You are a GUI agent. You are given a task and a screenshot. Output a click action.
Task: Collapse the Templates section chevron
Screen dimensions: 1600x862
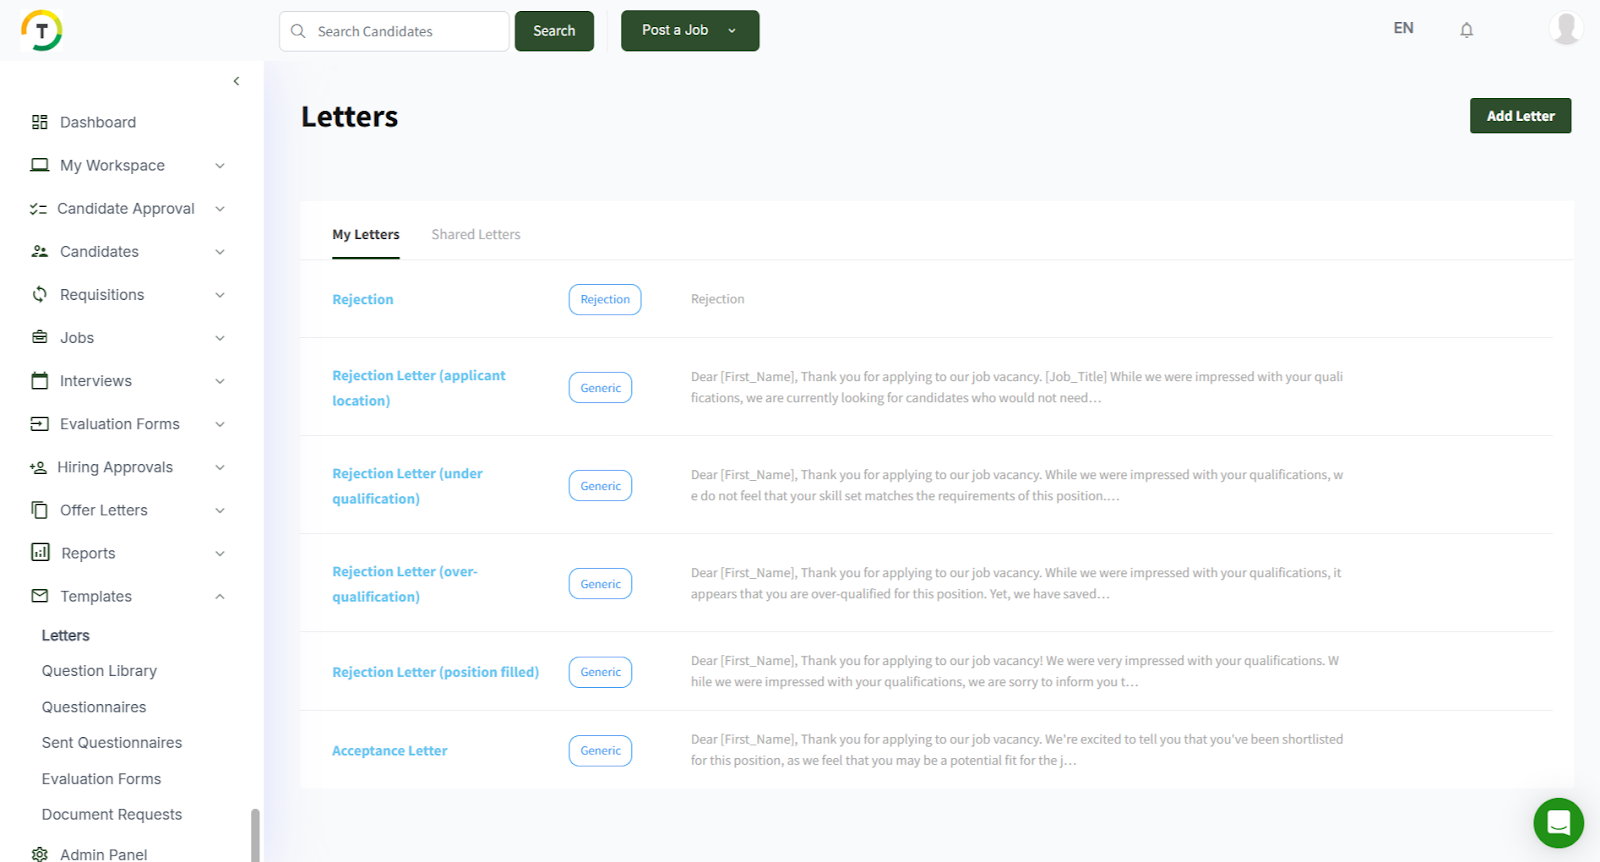pos(220,597)
